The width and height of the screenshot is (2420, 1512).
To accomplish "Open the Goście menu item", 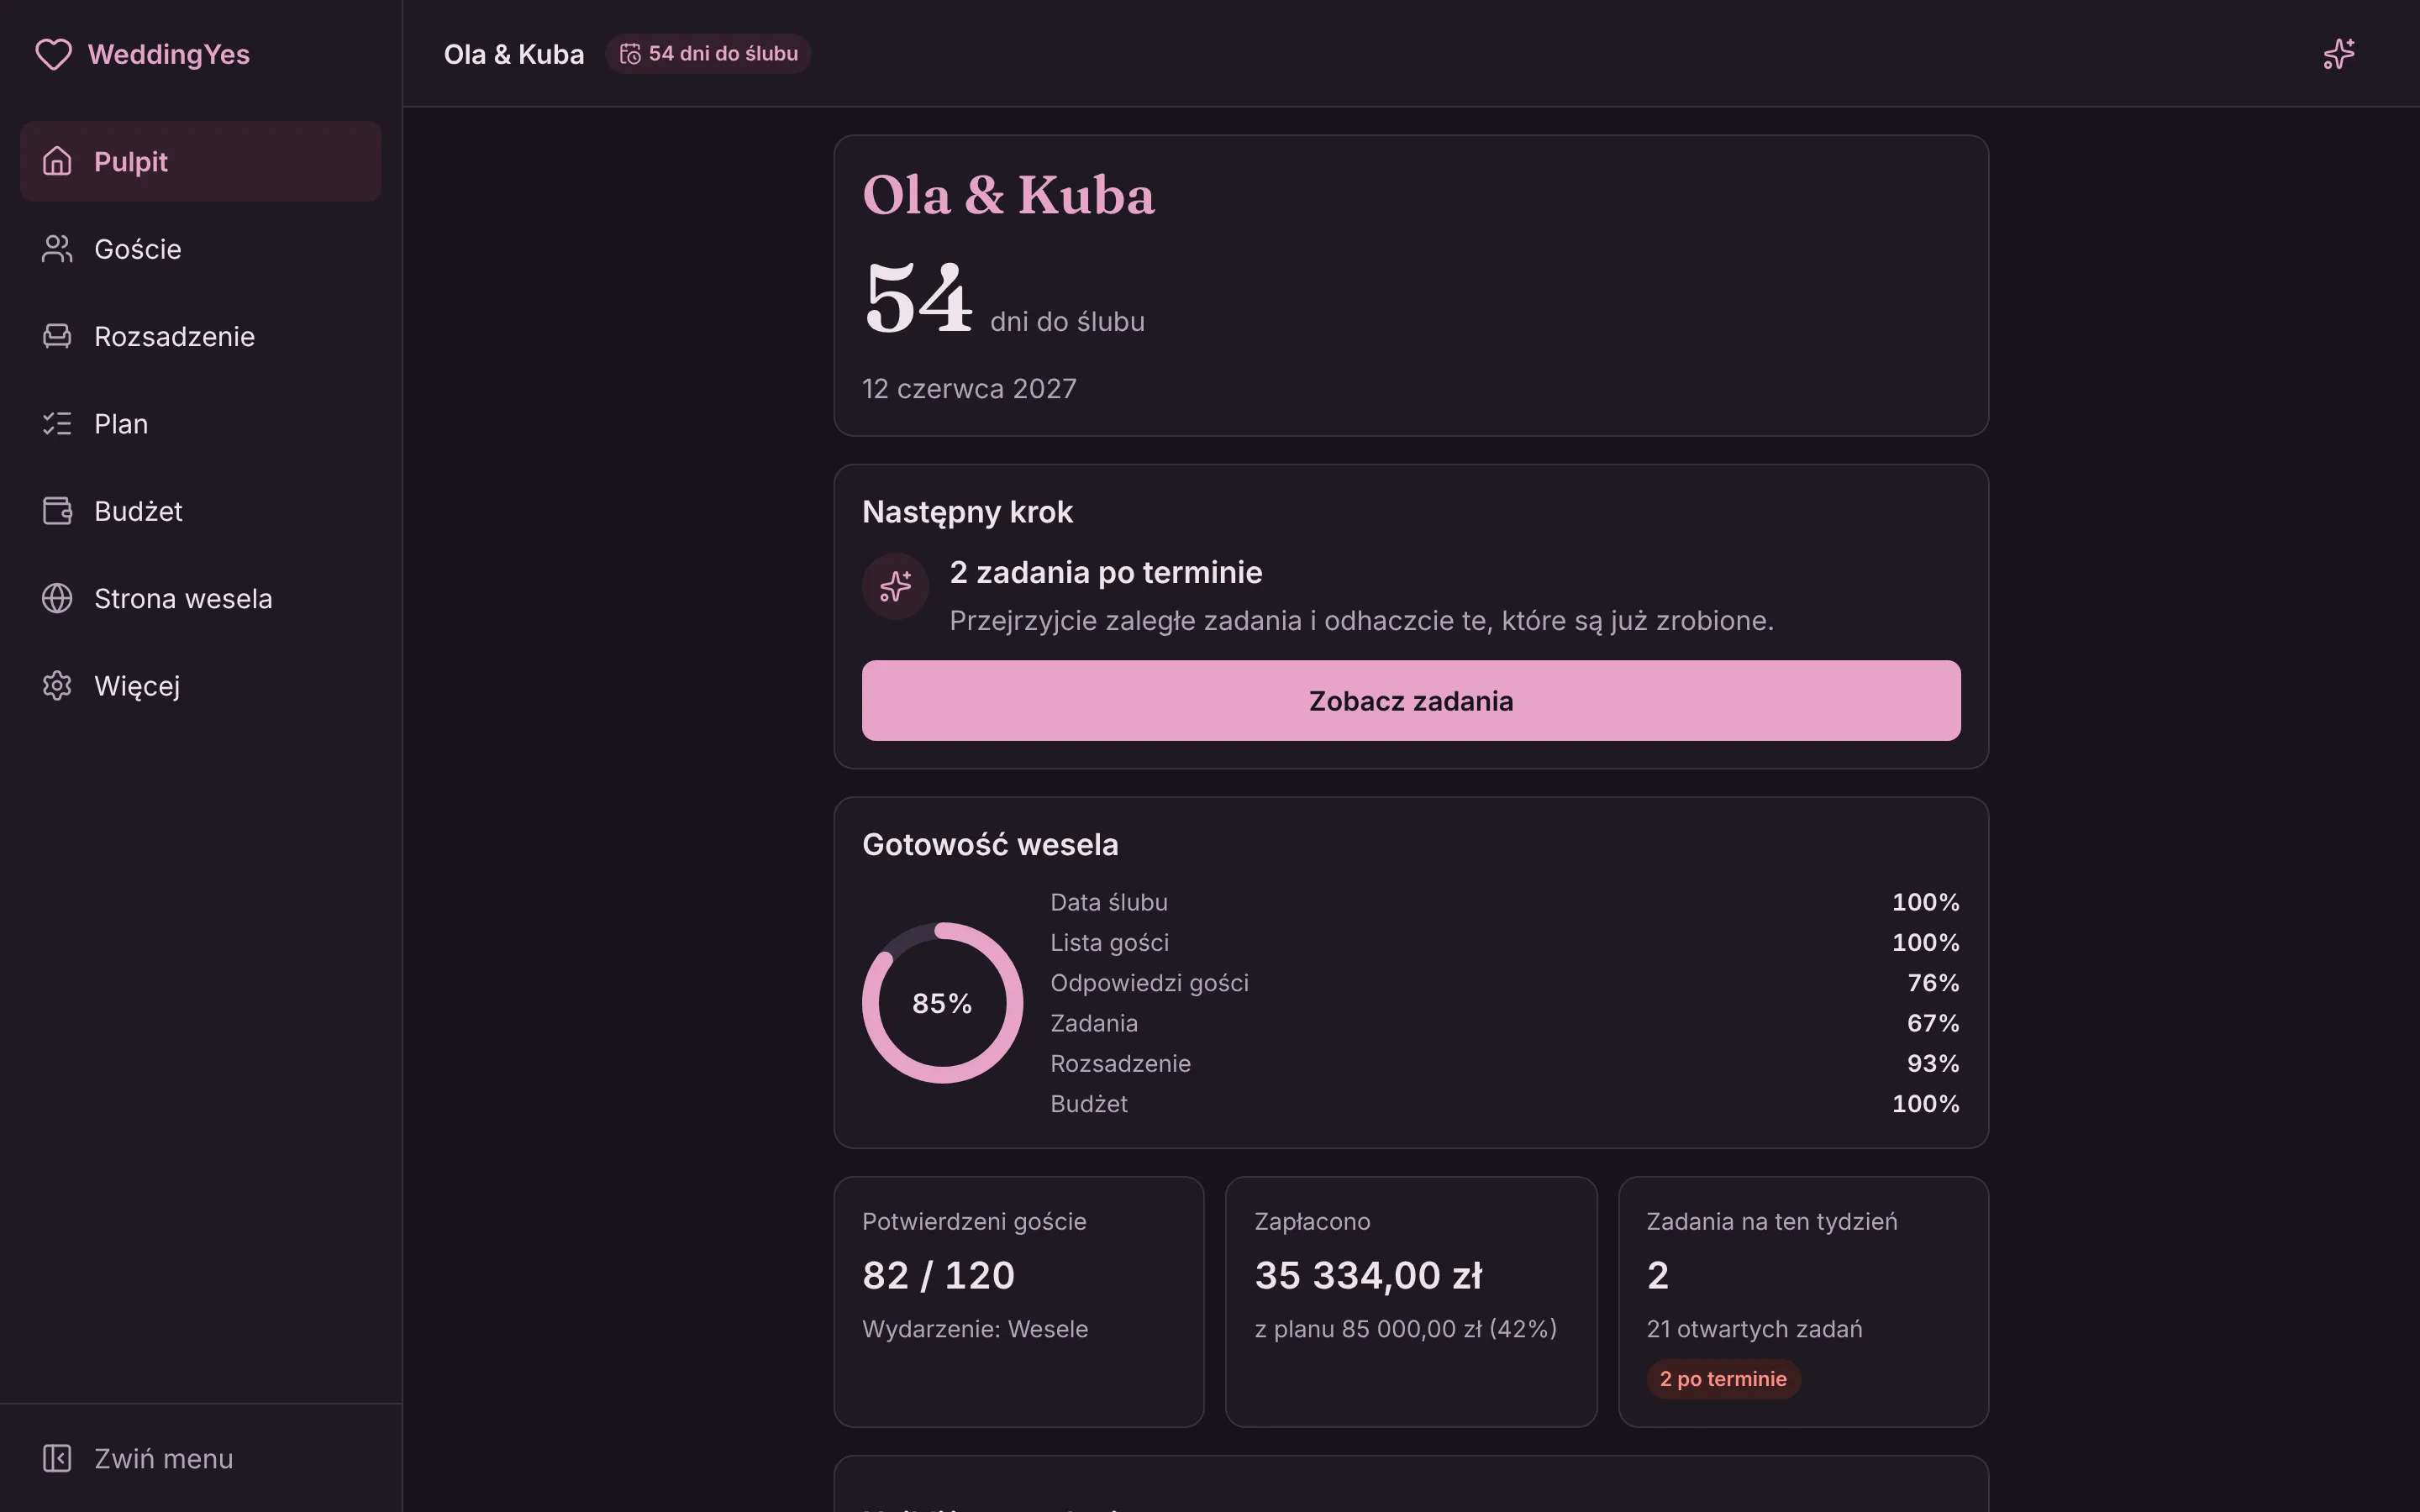I will click(200, 249).
